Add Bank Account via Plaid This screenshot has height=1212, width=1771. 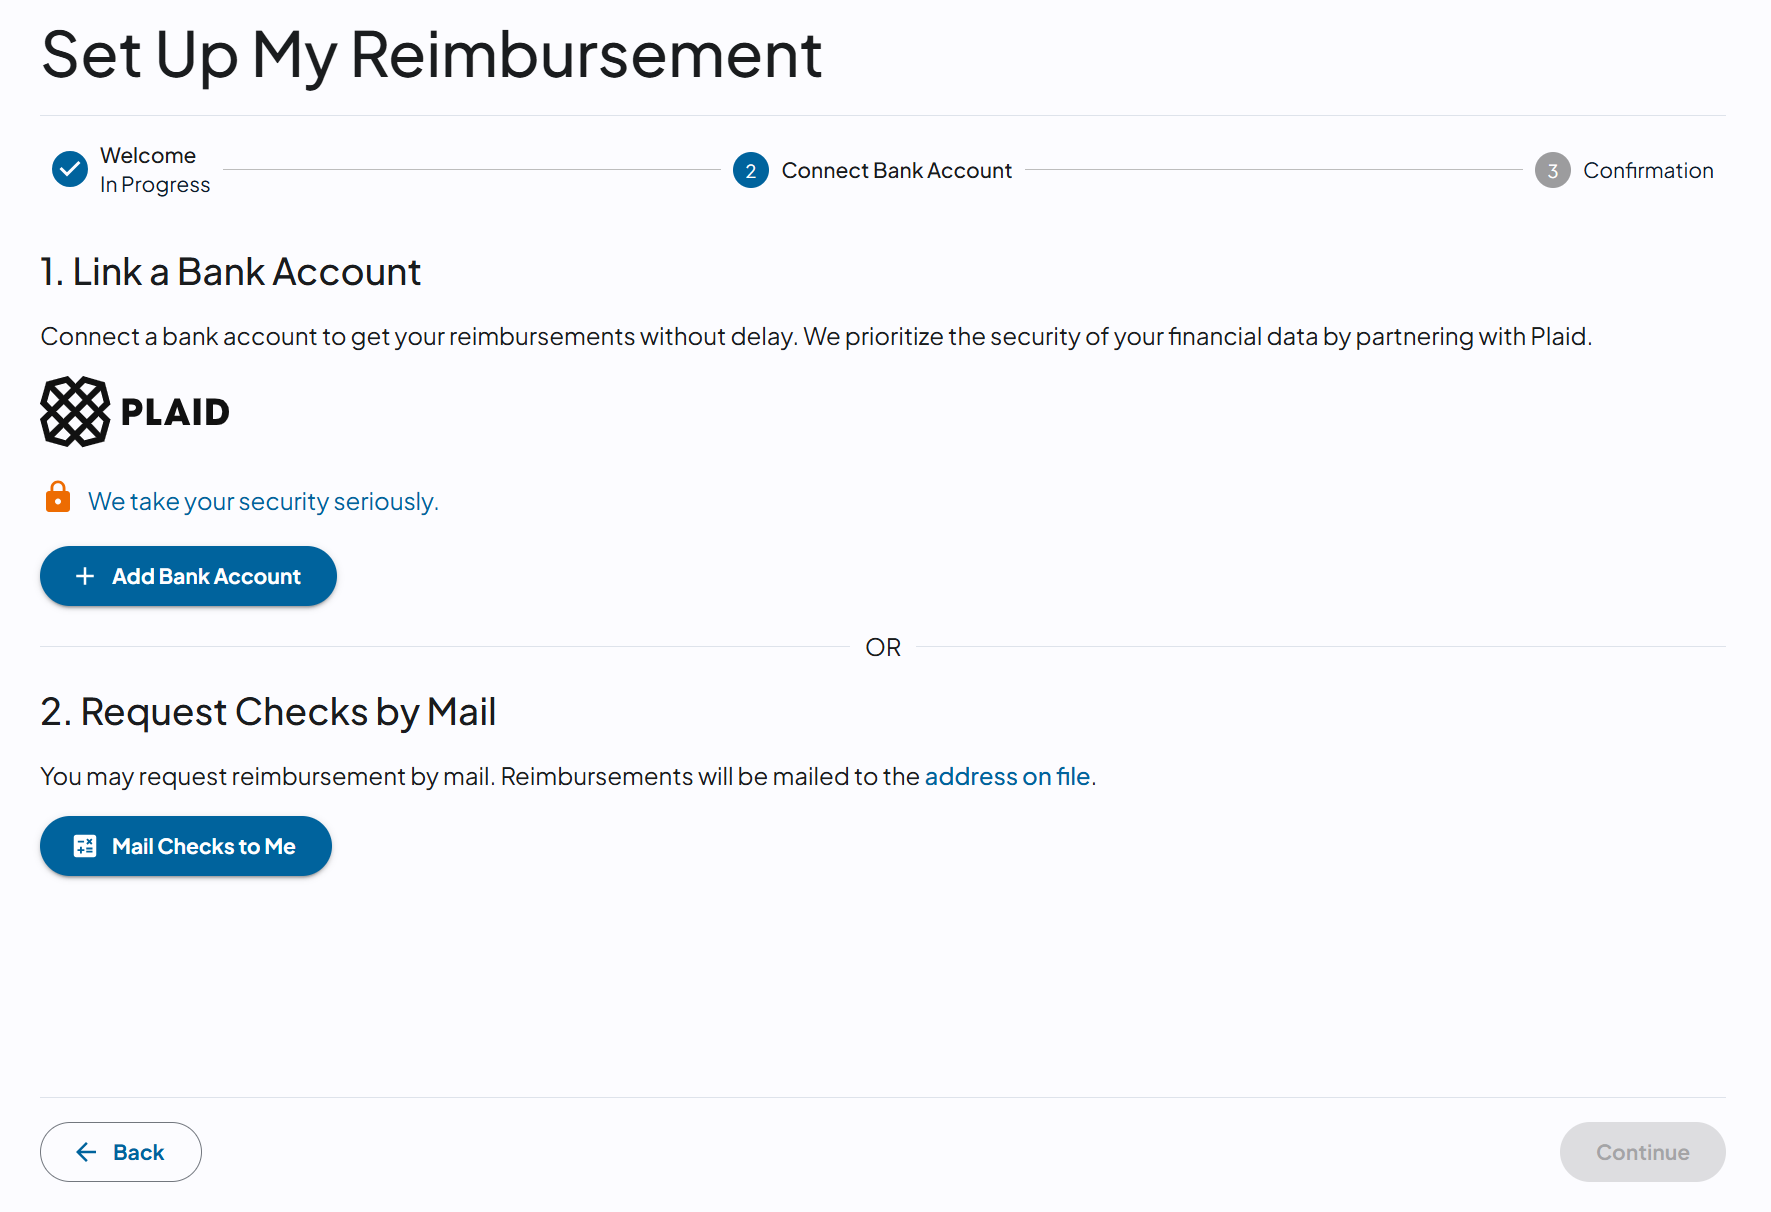coord(188,576)
